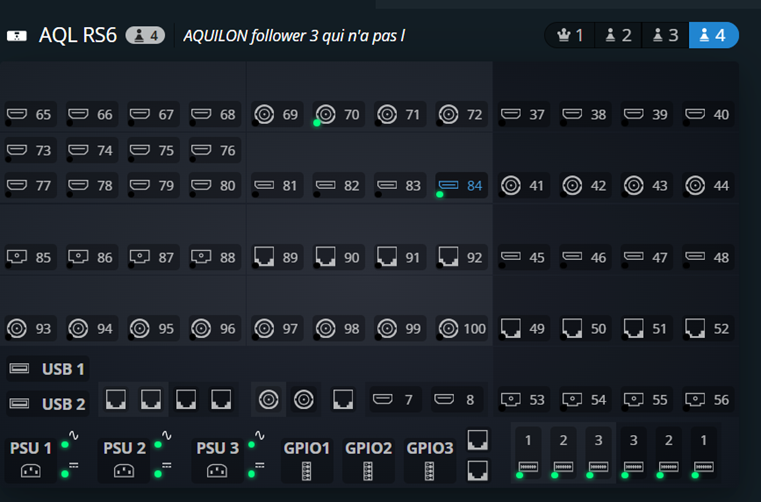Switch to the master device tab 1
The width and height of the screenshot is (761, 502).
(x=571, y=35)
